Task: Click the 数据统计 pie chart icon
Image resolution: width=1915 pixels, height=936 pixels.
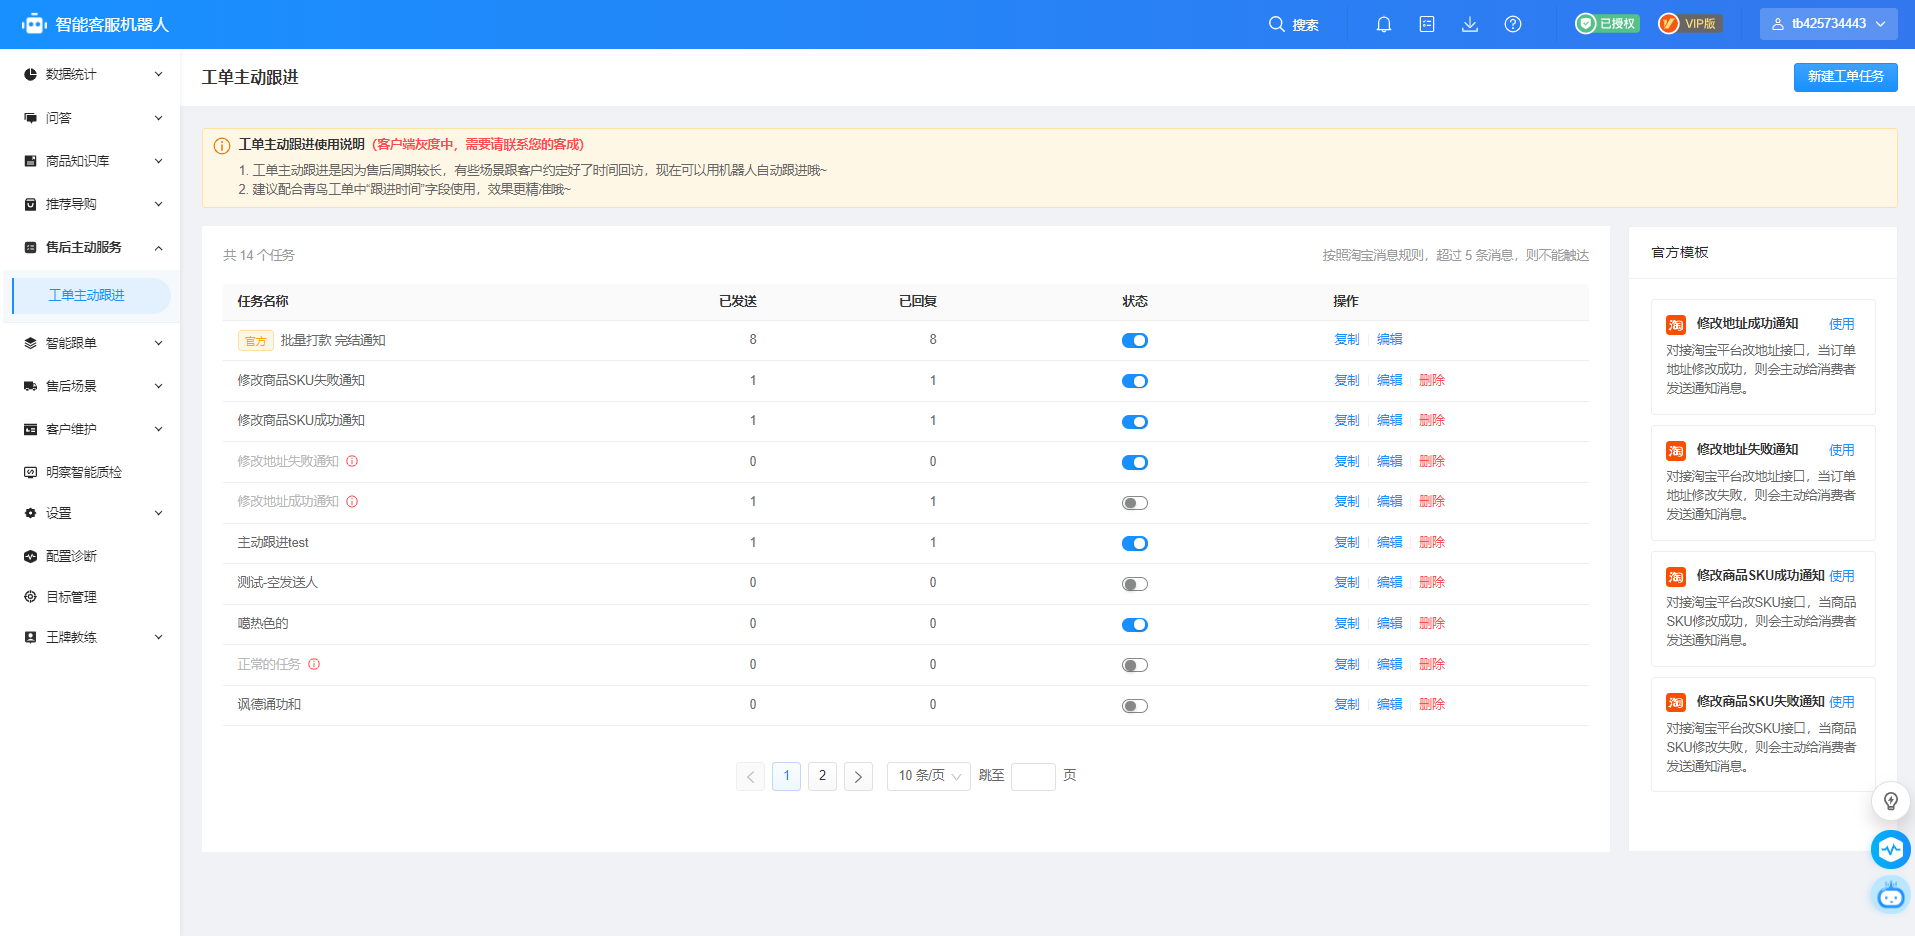Action: pos(30,74)
